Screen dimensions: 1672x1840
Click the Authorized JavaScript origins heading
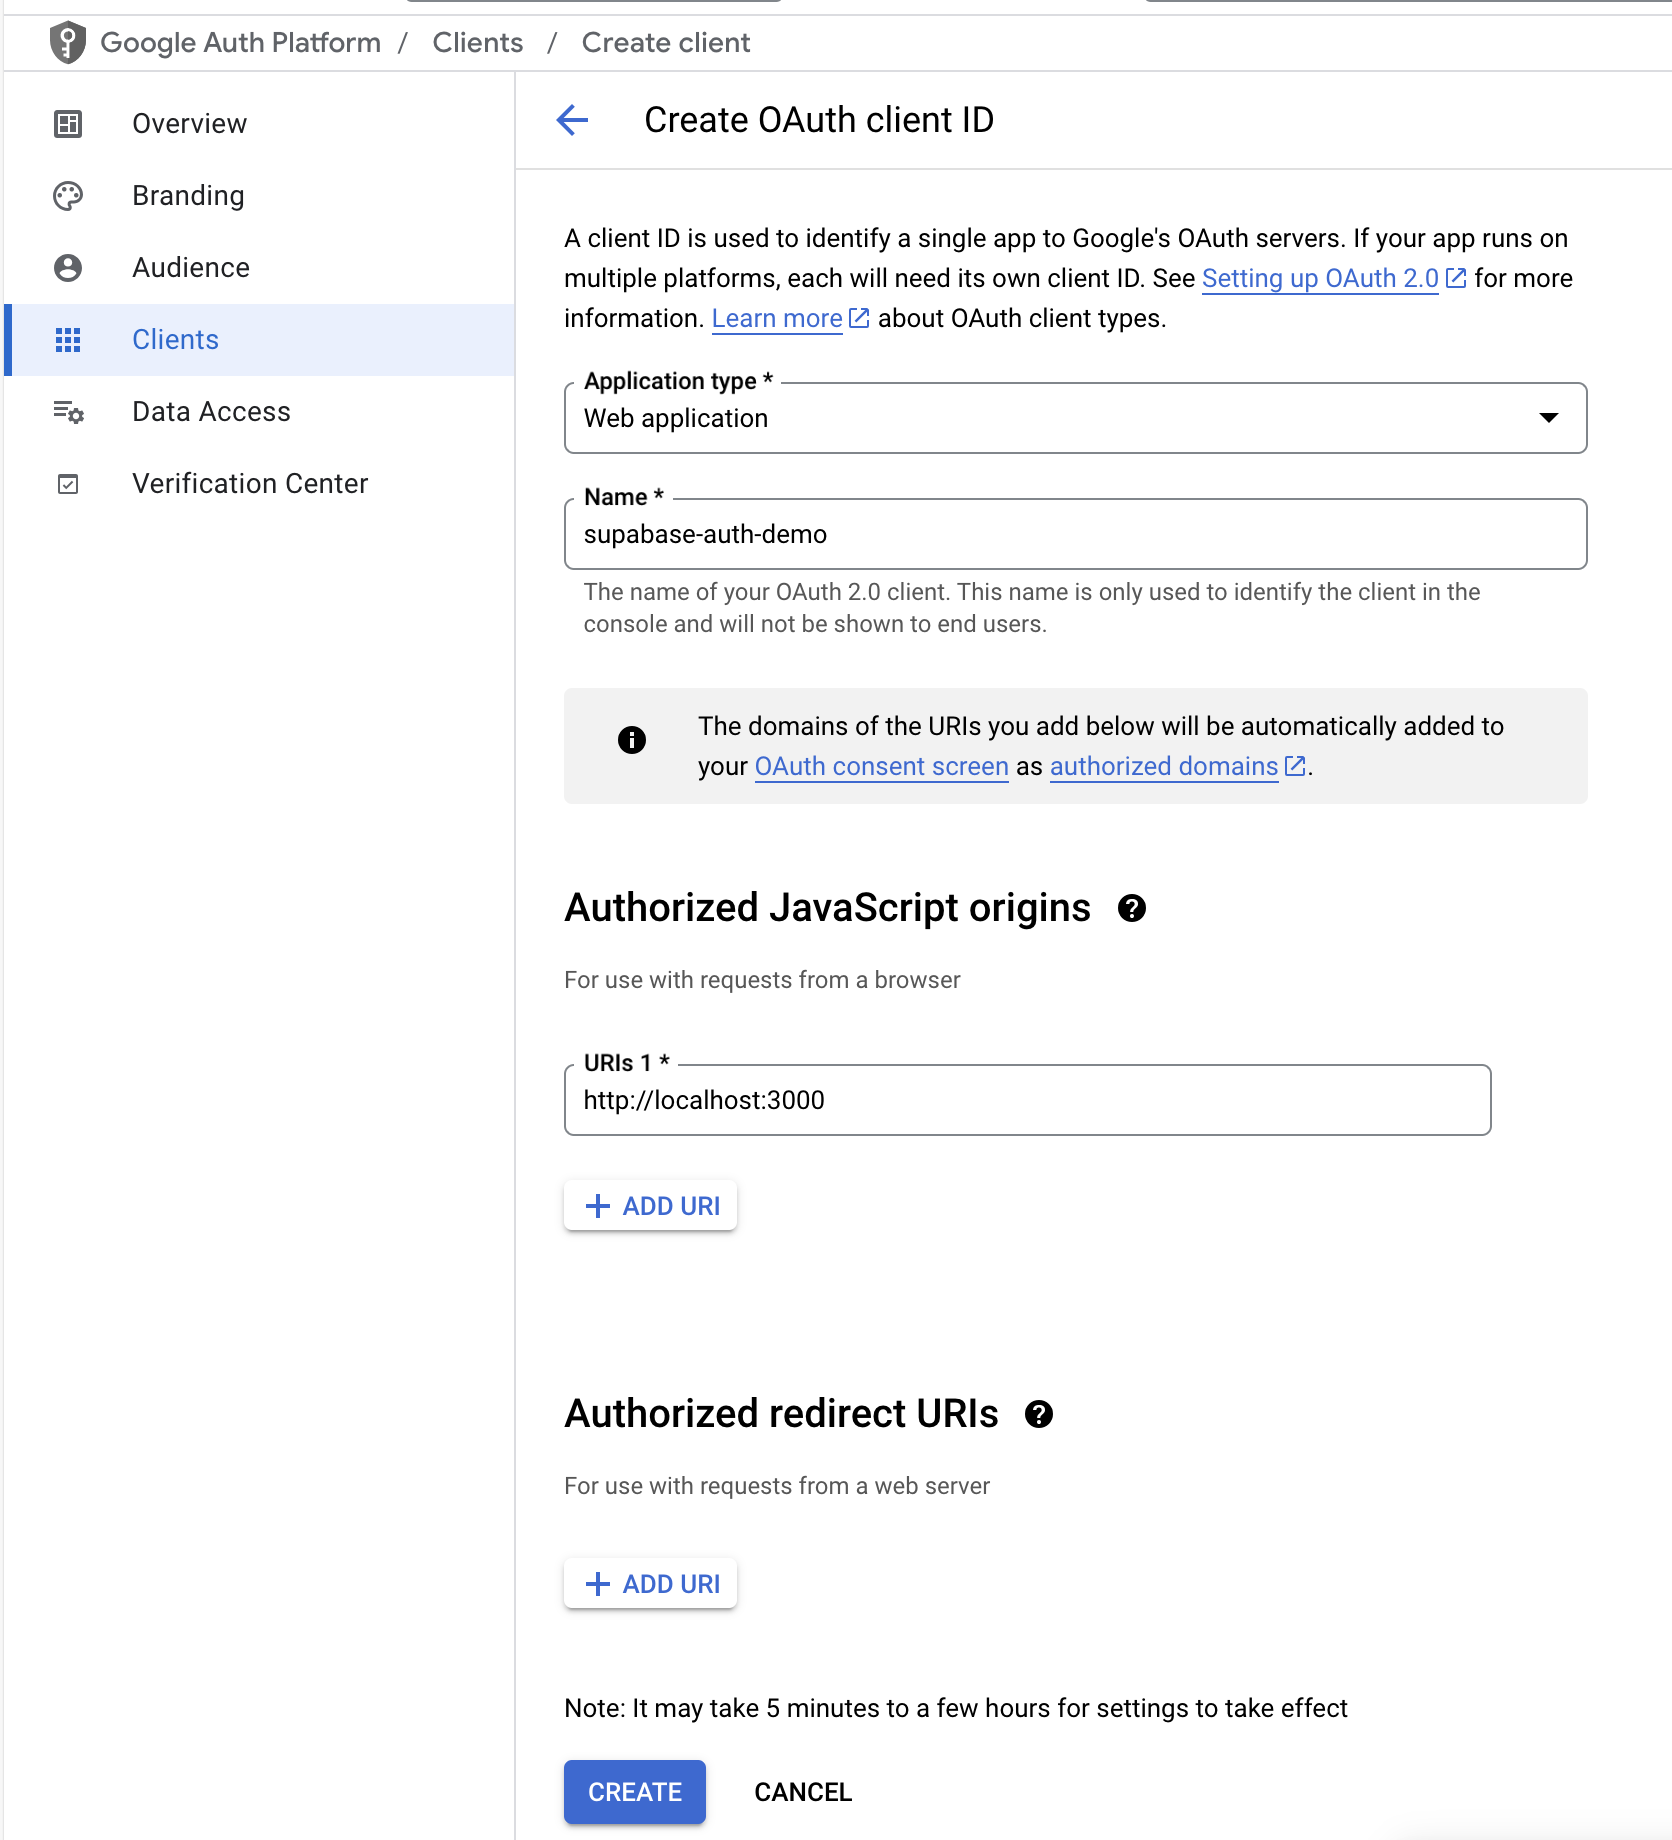click(x=828, y=908)
